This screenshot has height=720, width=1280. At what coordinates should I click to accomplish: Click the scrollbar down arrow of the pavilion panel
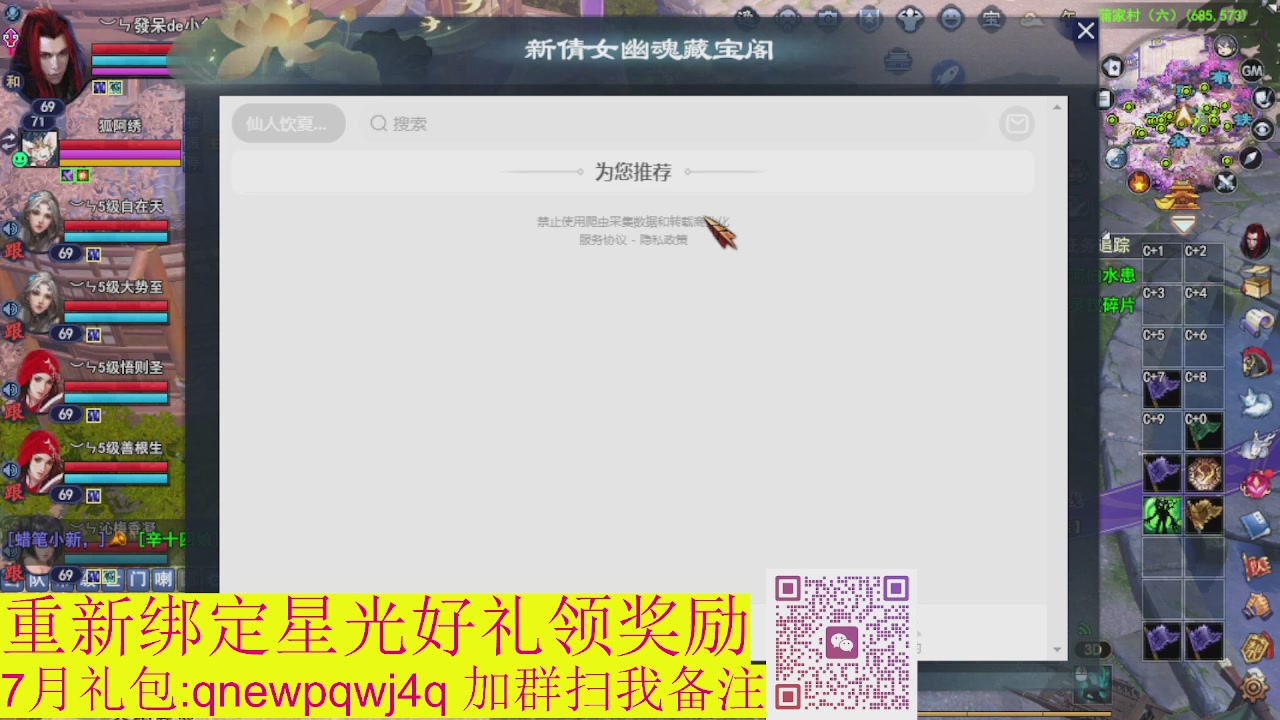point(1057,650)
